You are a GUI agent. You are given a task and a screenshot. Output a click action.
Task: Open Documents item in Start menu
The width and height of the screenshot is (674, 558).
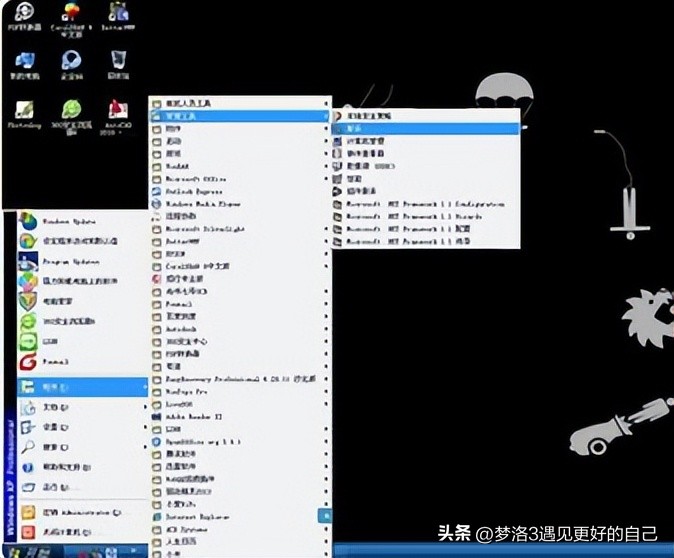click(82, 407)
